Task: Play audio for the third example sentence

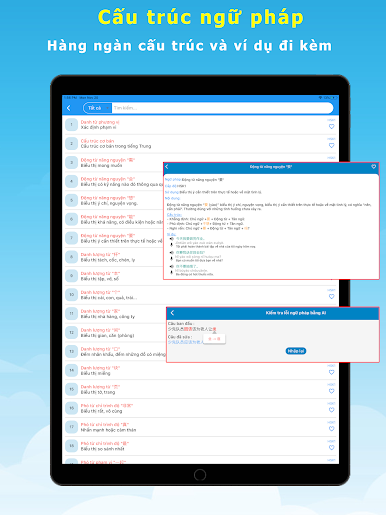Action: pos(172,266)
